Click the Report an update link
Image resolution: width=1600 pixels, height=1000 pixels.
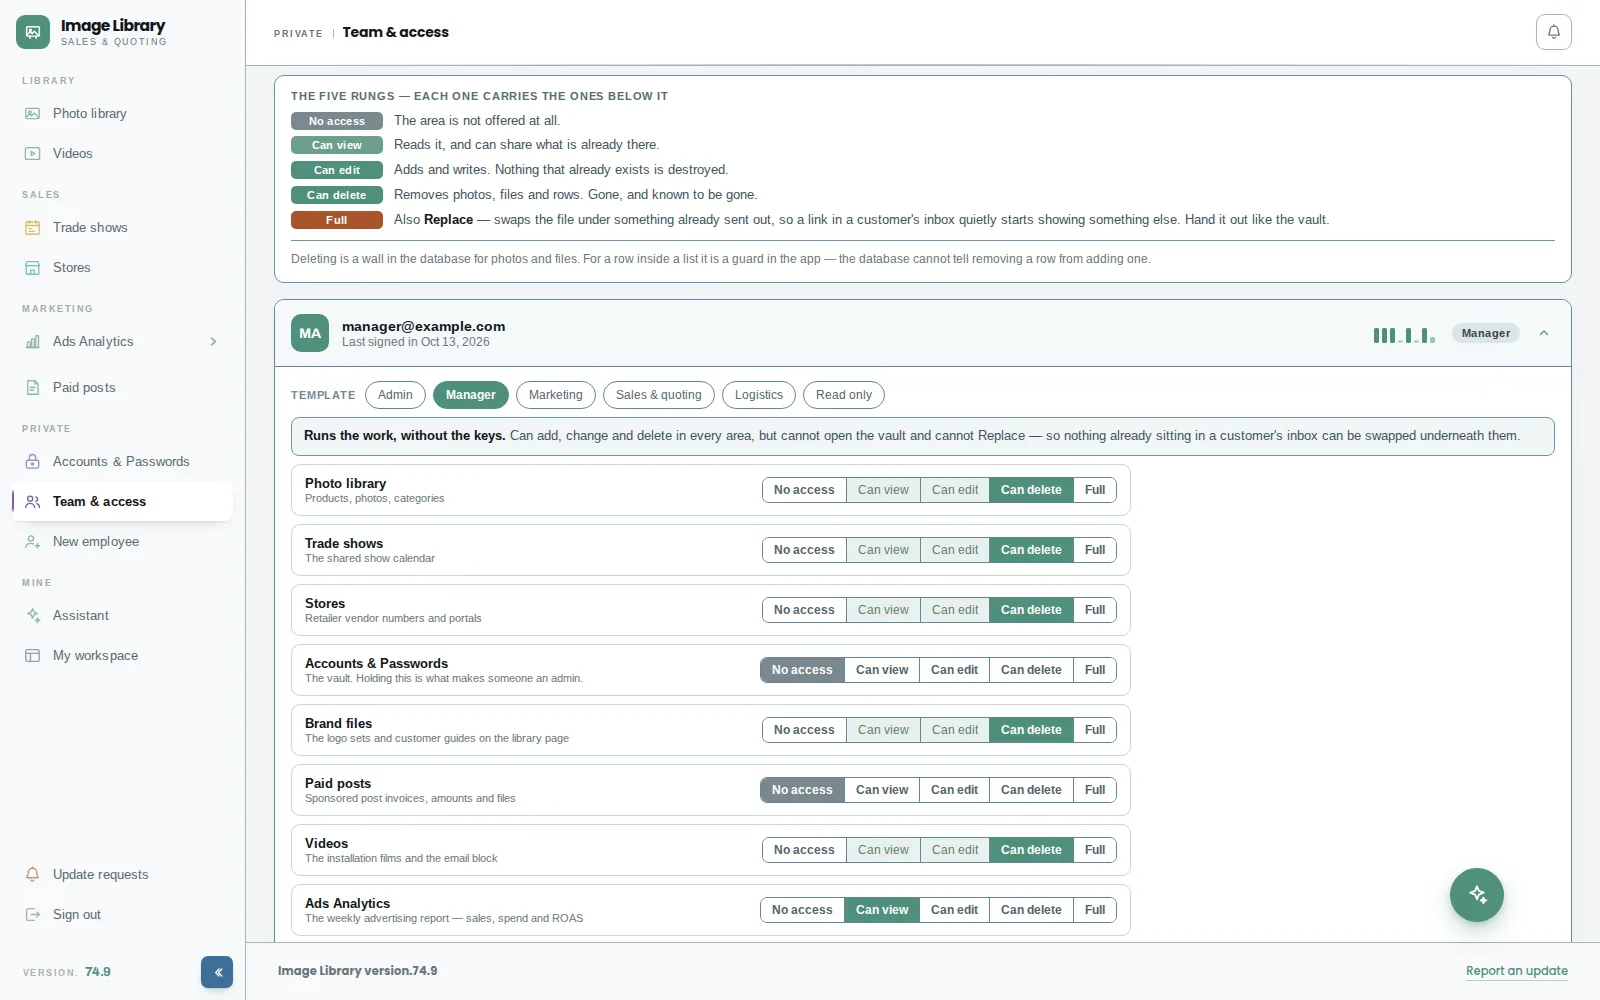coord(1517,971)
